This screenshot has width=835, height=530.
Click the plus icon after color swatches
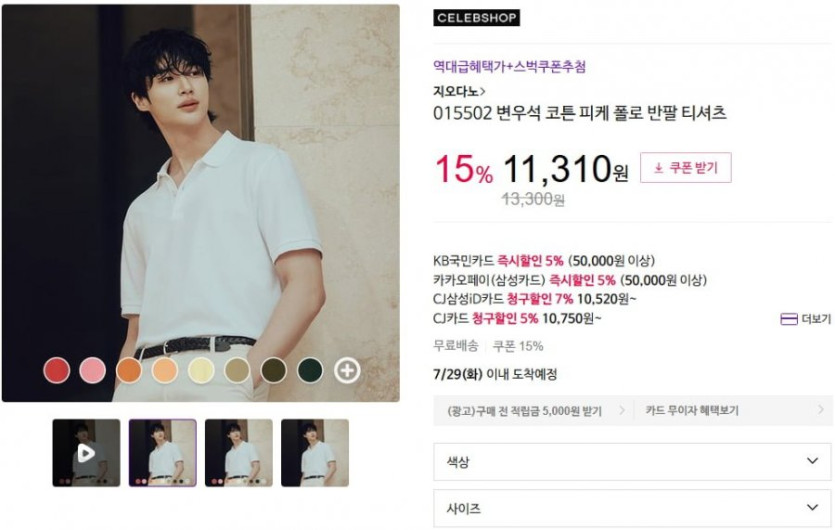347,370
